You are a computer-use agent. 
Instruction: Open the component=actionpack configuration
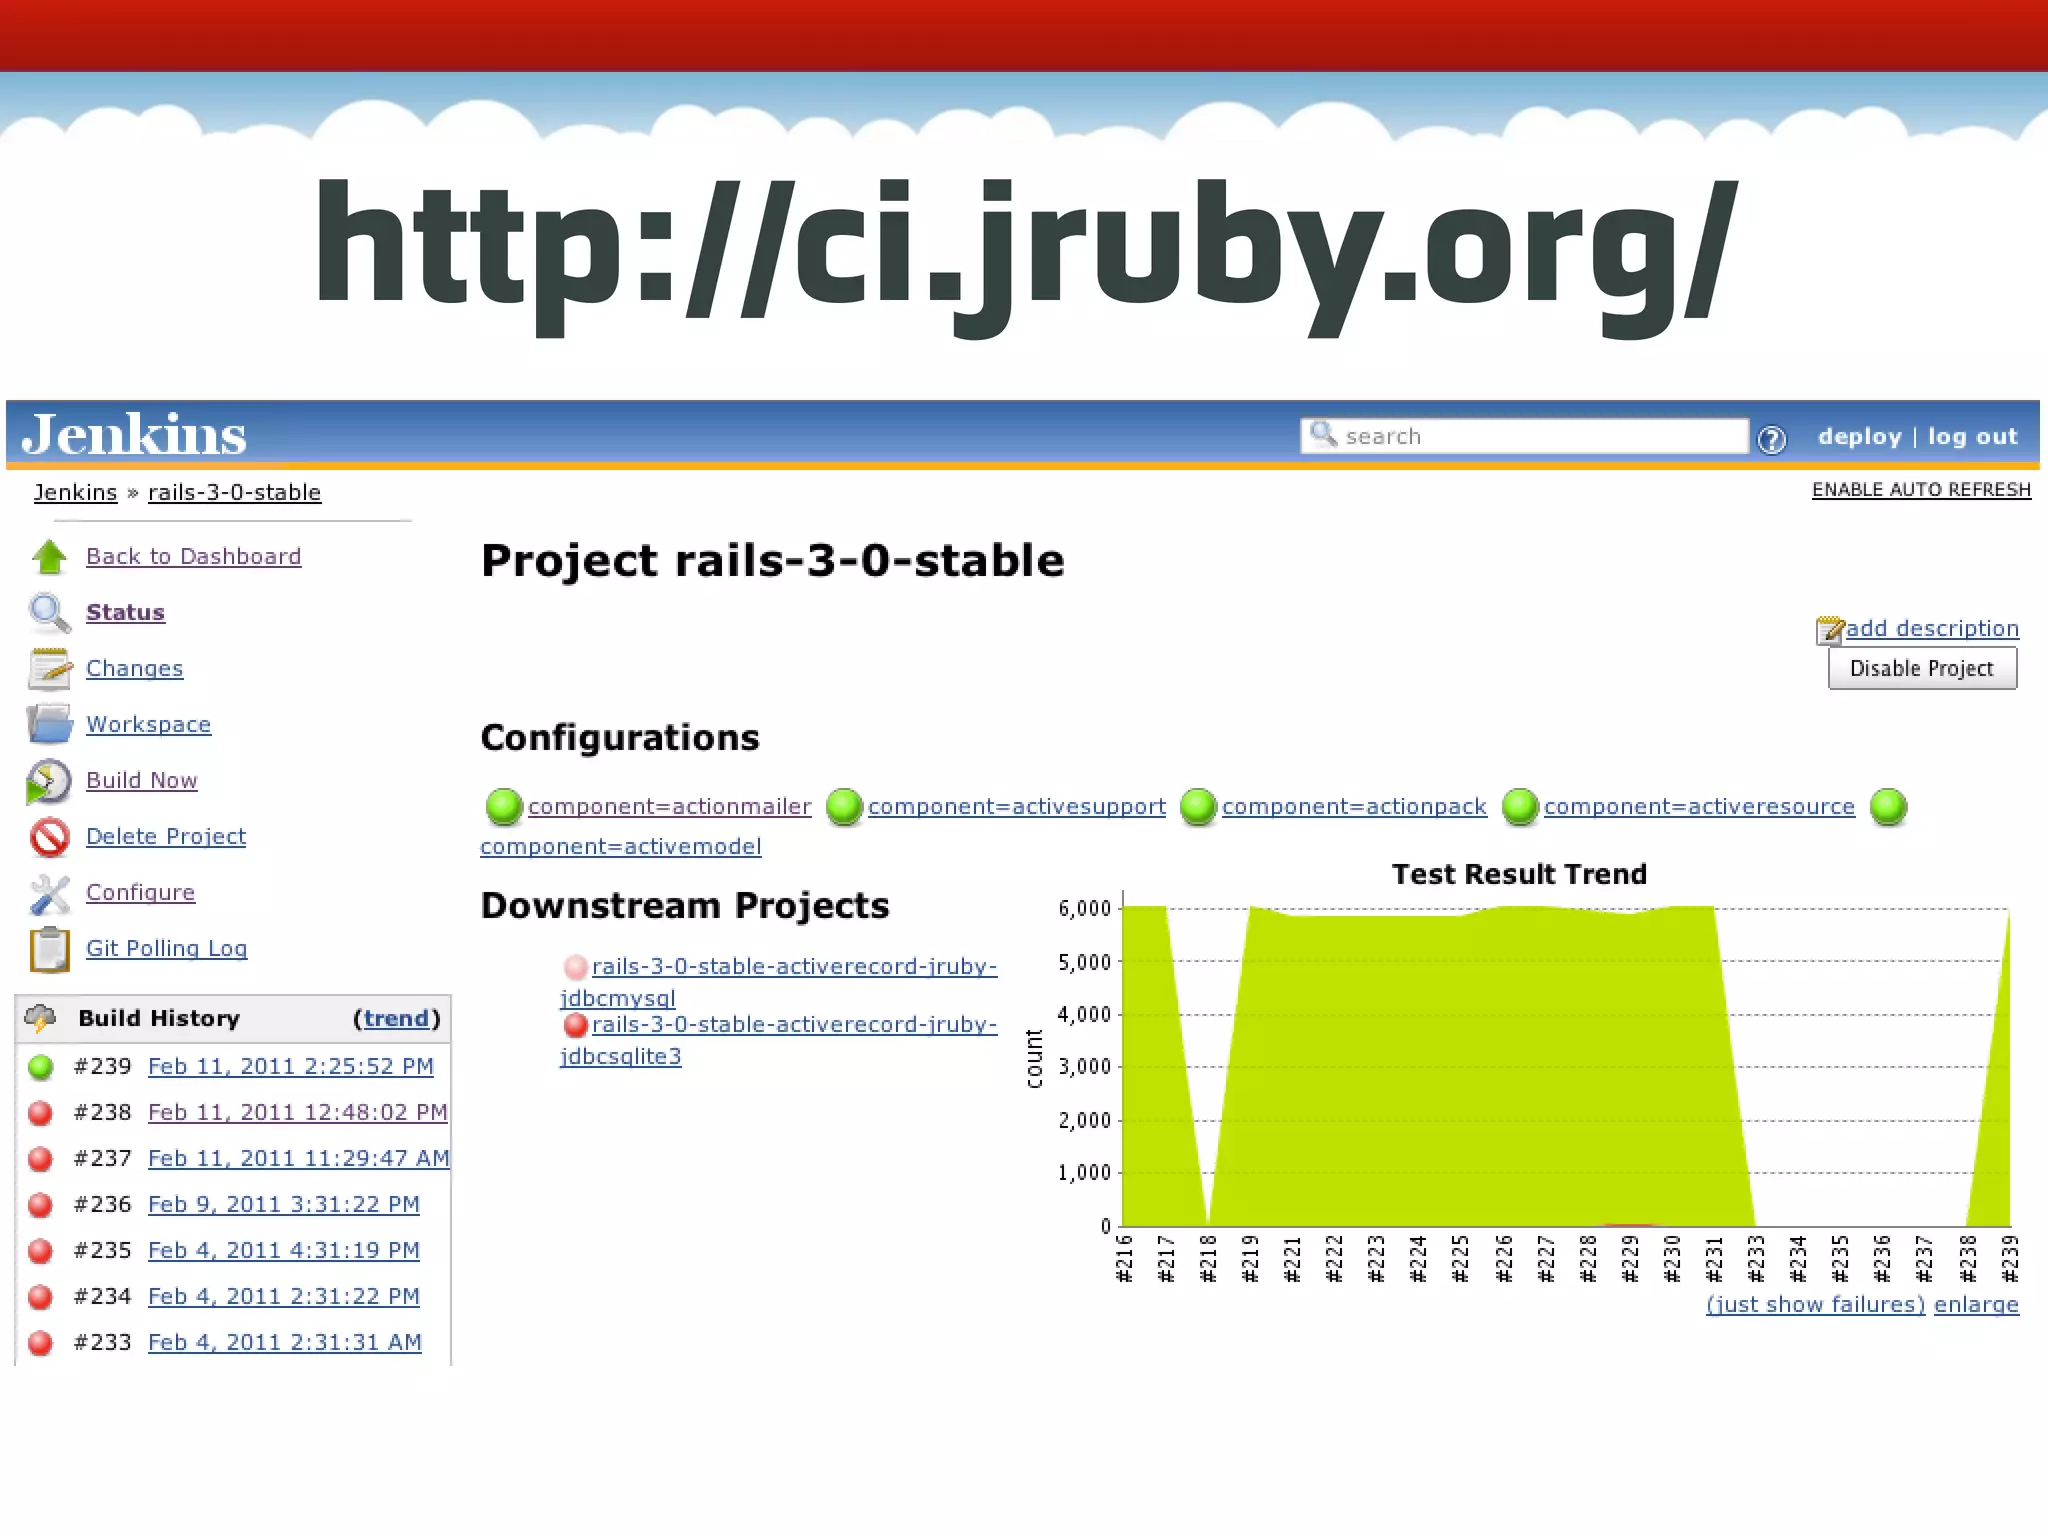[x=1353, y=807]
